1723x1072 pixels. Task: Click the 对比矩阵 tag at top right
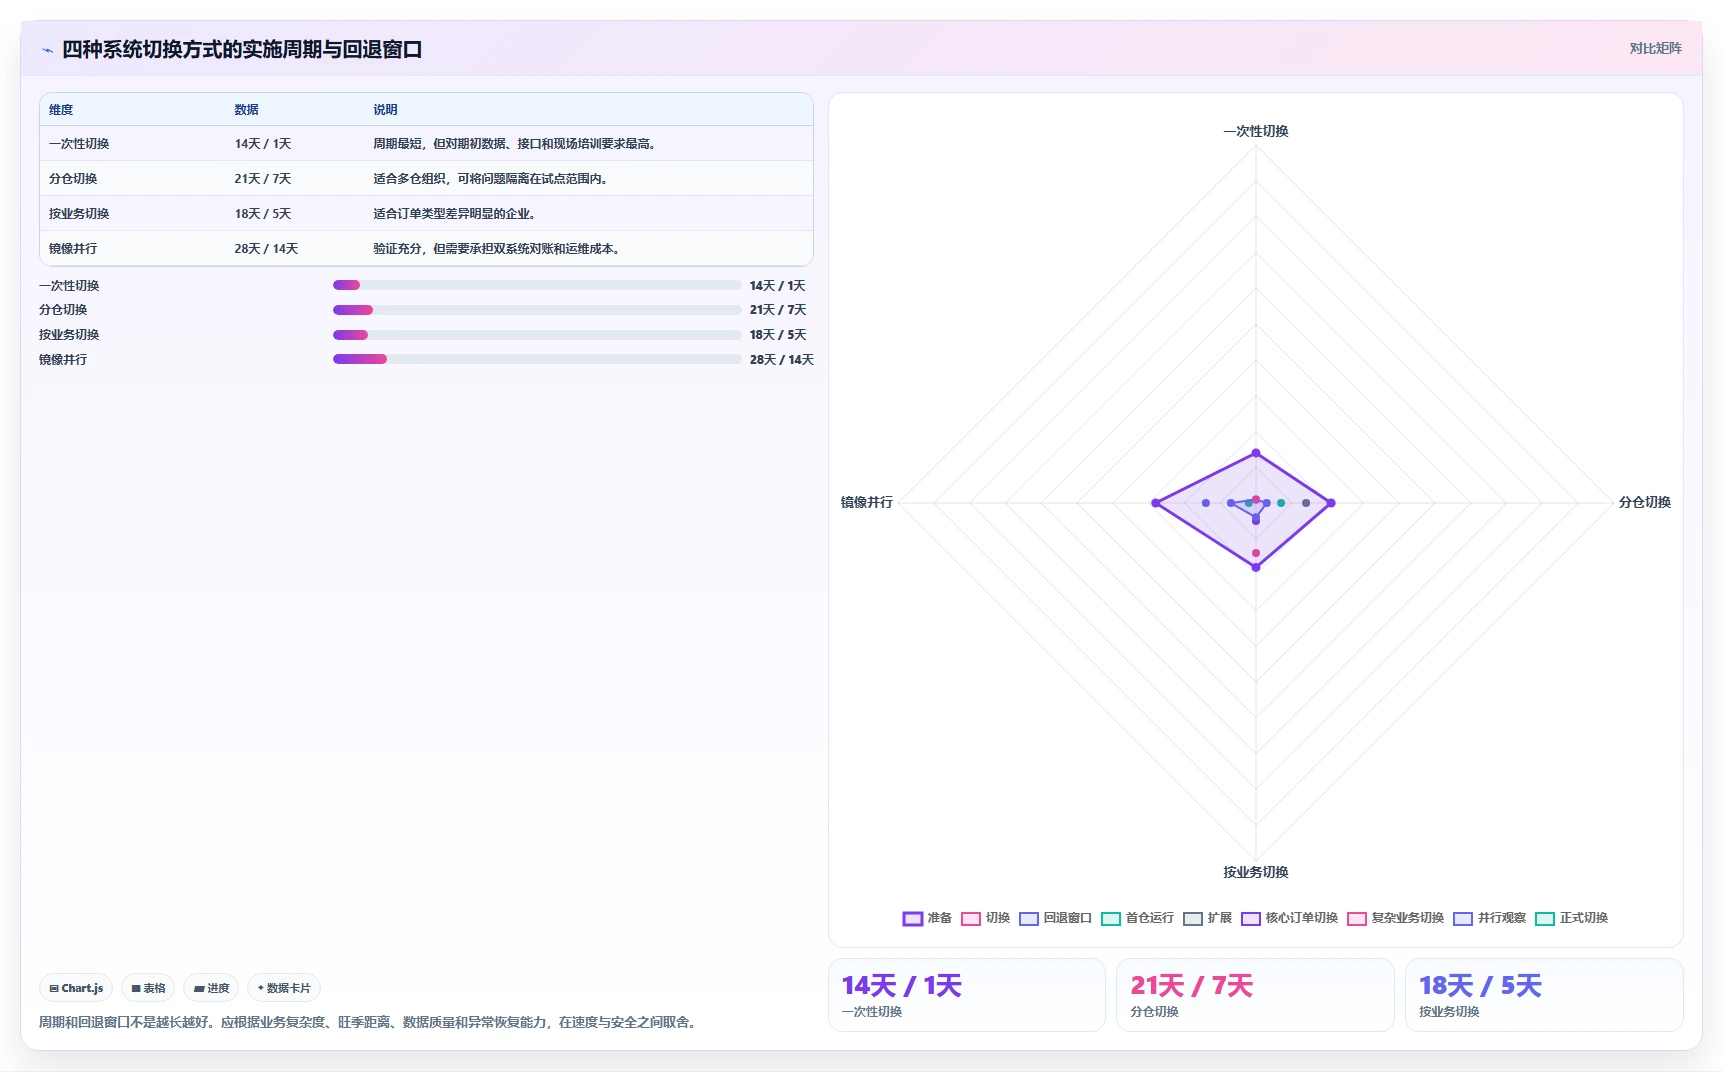1655,48
